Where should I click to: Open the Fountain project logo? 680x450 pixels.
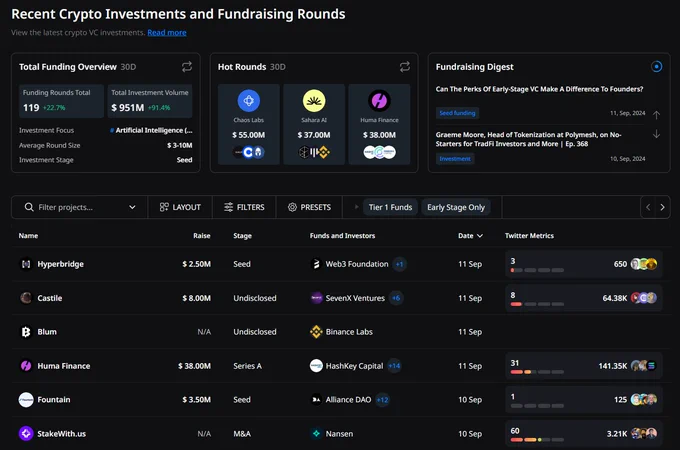click(26, 400)
